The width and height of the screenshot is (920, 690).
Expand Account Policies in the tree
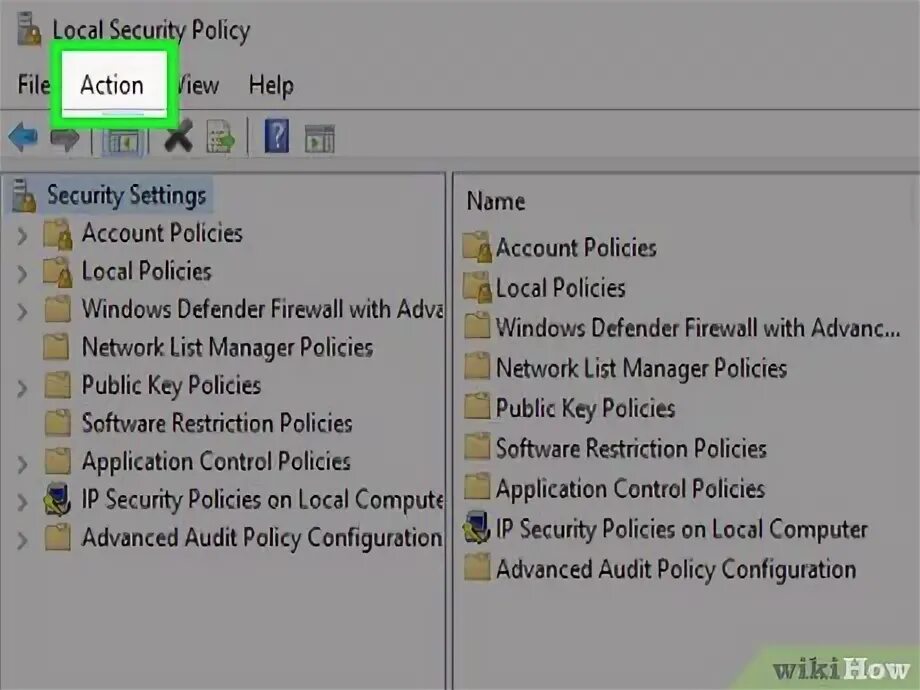(x=22, y=236)
